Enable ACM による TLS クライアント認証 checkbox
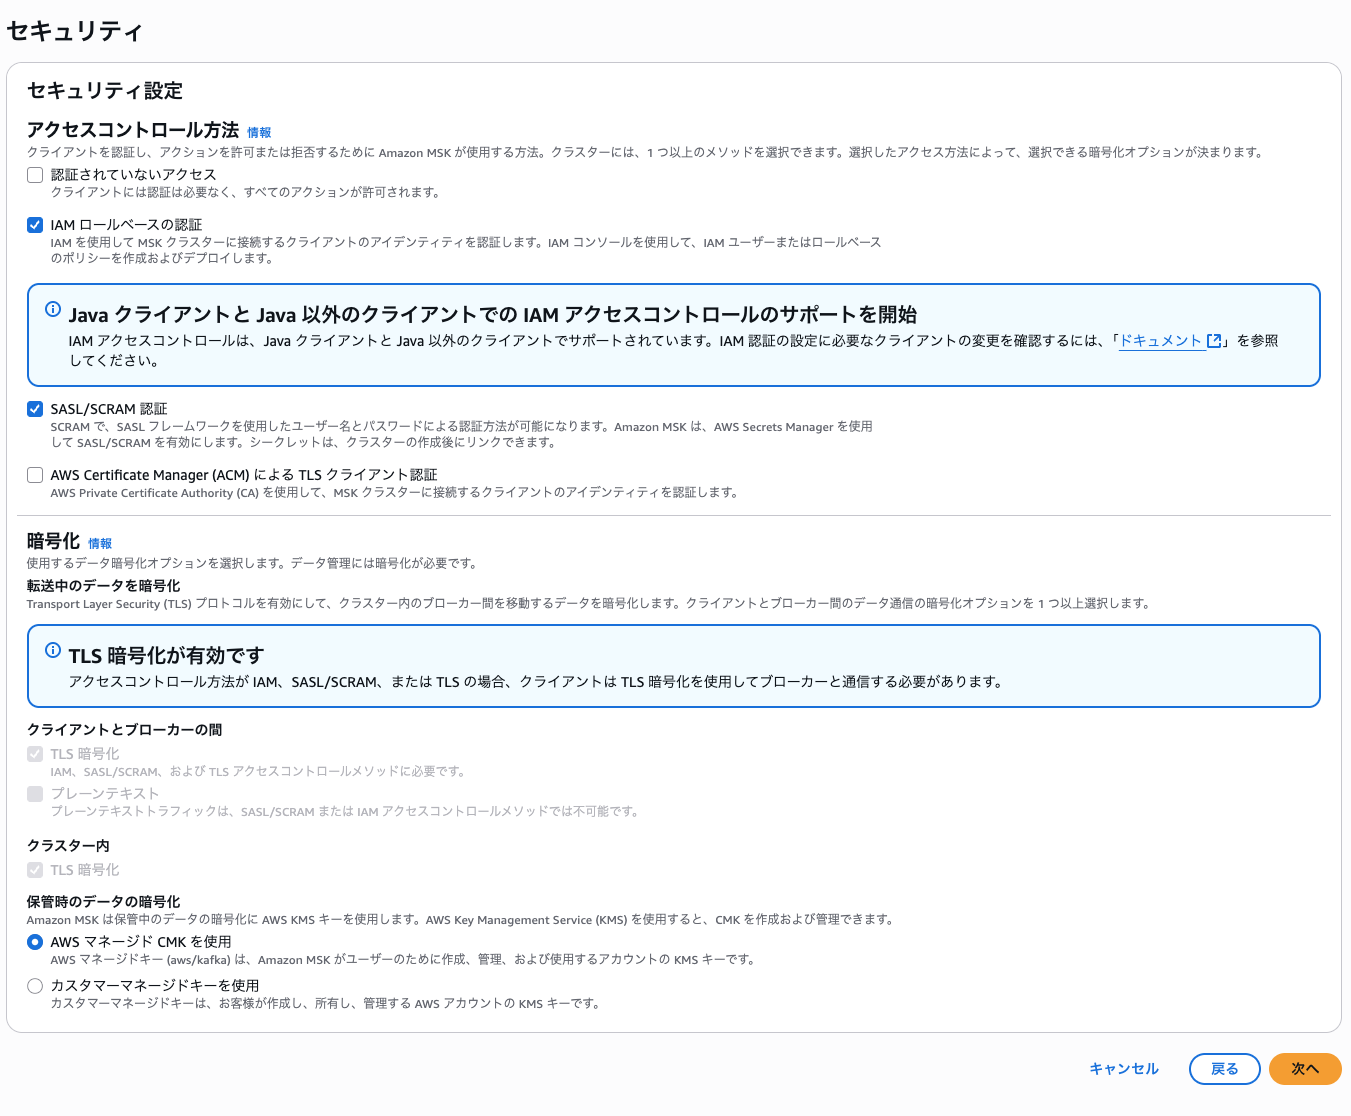Viewport: 1351px width, 1116px height. pyautogui.click(x=35, y=475)
